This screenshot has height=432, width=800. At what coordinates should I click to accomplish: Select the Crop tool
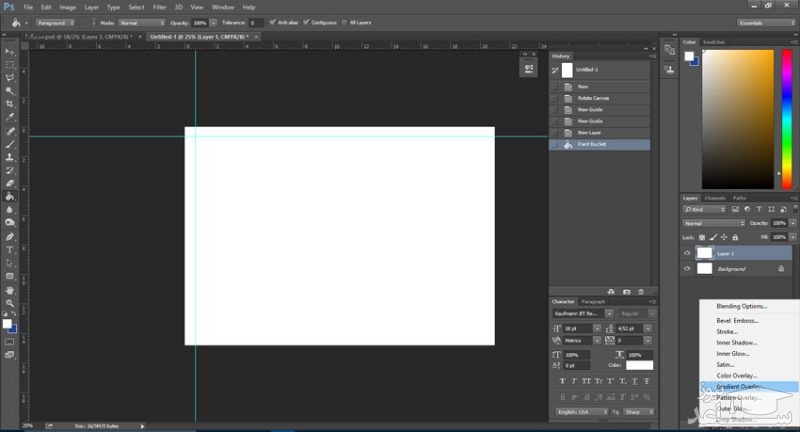tap(10, 103)
